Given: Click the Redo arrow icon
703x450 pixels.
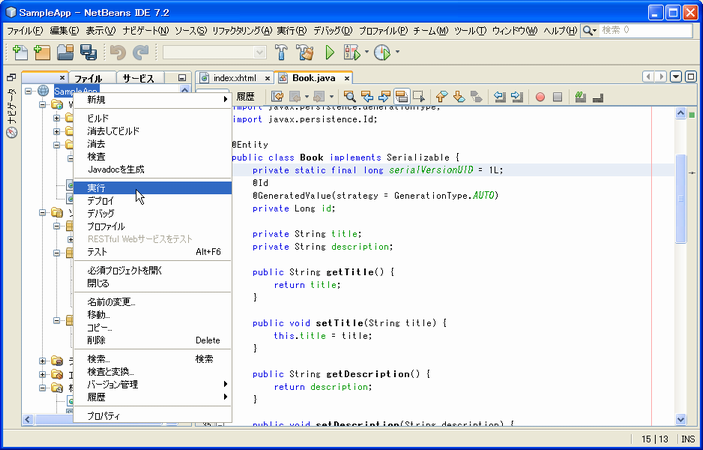Looking at the screenshot, I should coord(141,52).
